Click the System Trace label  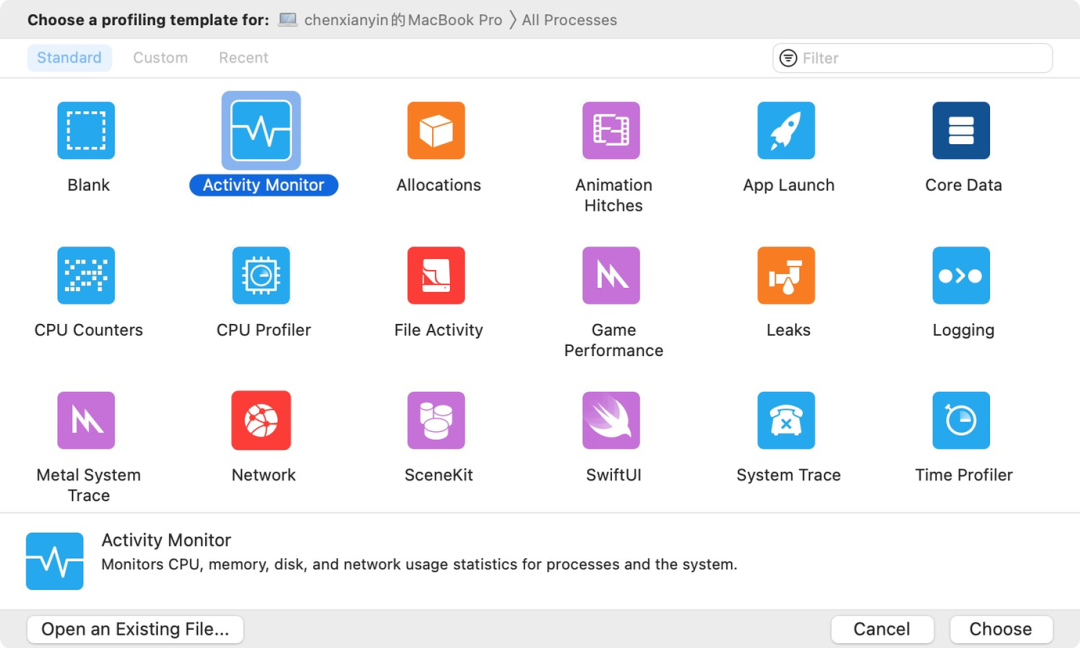[x=789, y=475]
